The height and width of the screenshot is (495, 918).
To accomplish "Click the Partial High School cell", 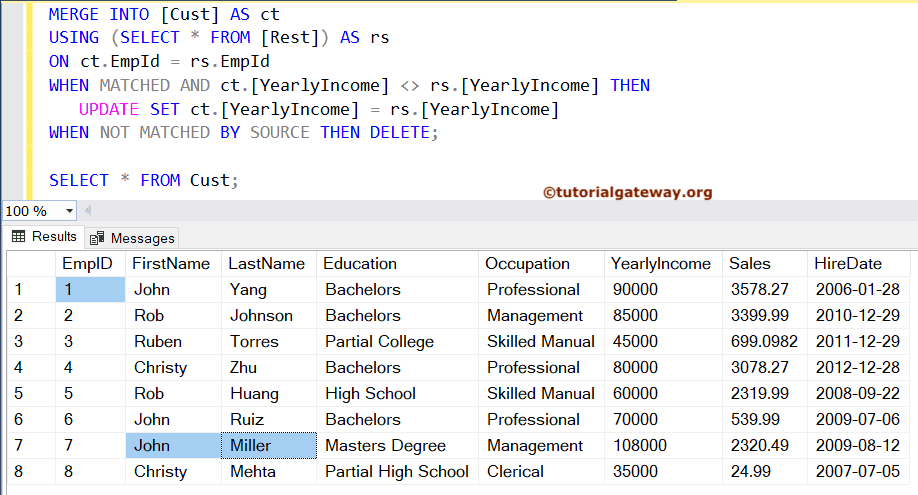I will (397, 472).
